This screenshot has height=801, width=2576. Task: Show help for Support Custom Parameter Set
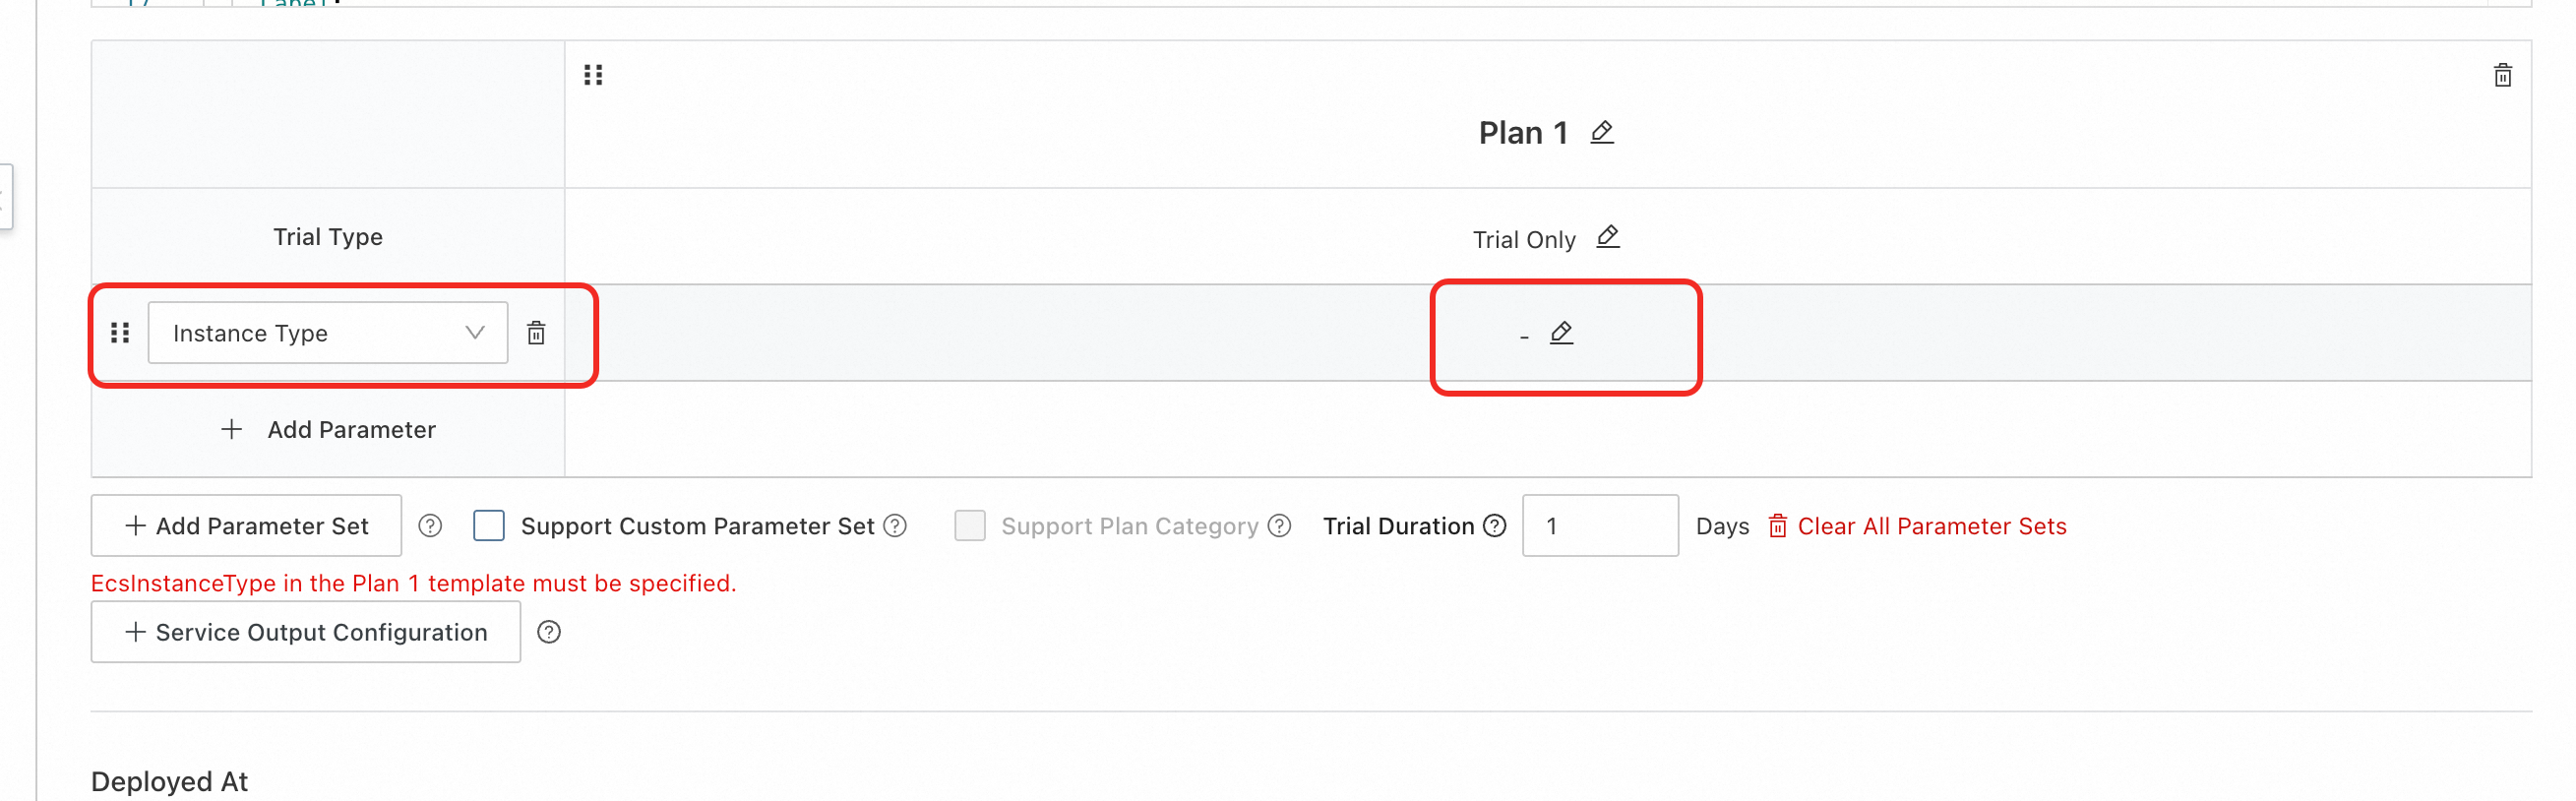tap(896, 526)
